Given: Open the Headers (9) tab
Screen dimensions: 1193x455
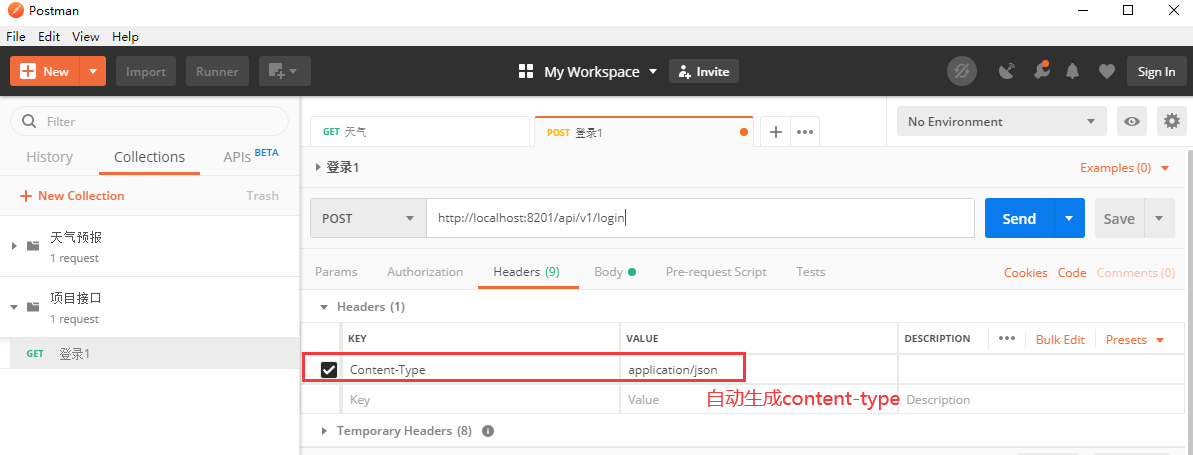Looking at the screenshot, I should click(527, 272).
